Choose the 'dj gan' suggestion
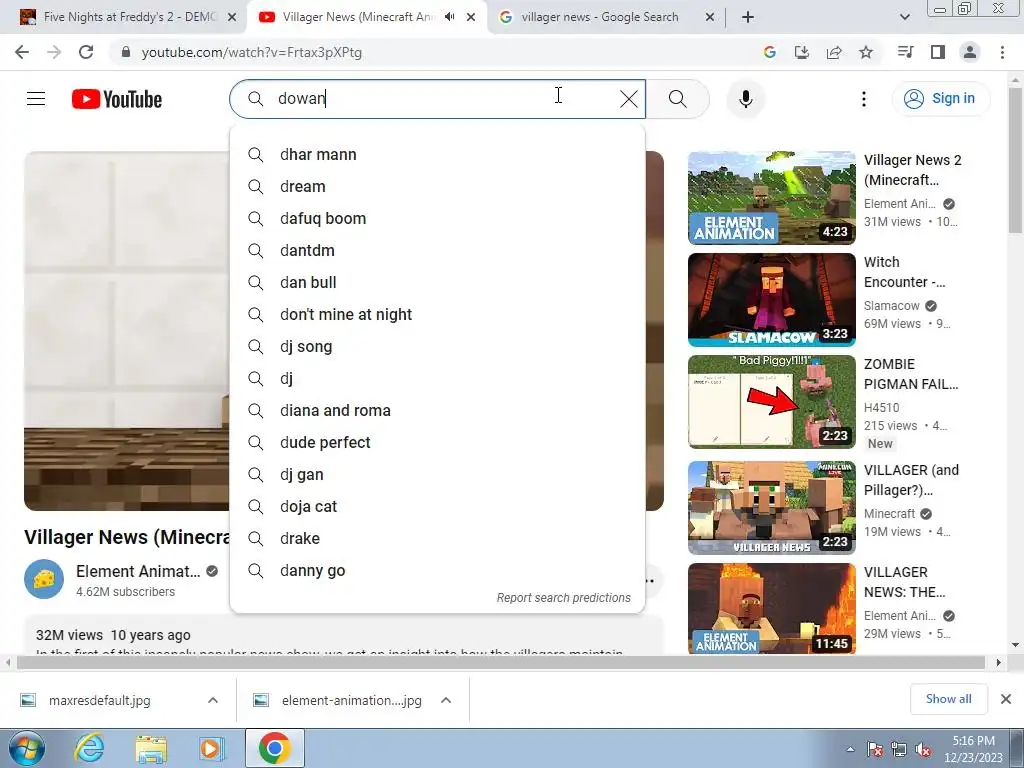1024x768 pixels. pos(438,475)
